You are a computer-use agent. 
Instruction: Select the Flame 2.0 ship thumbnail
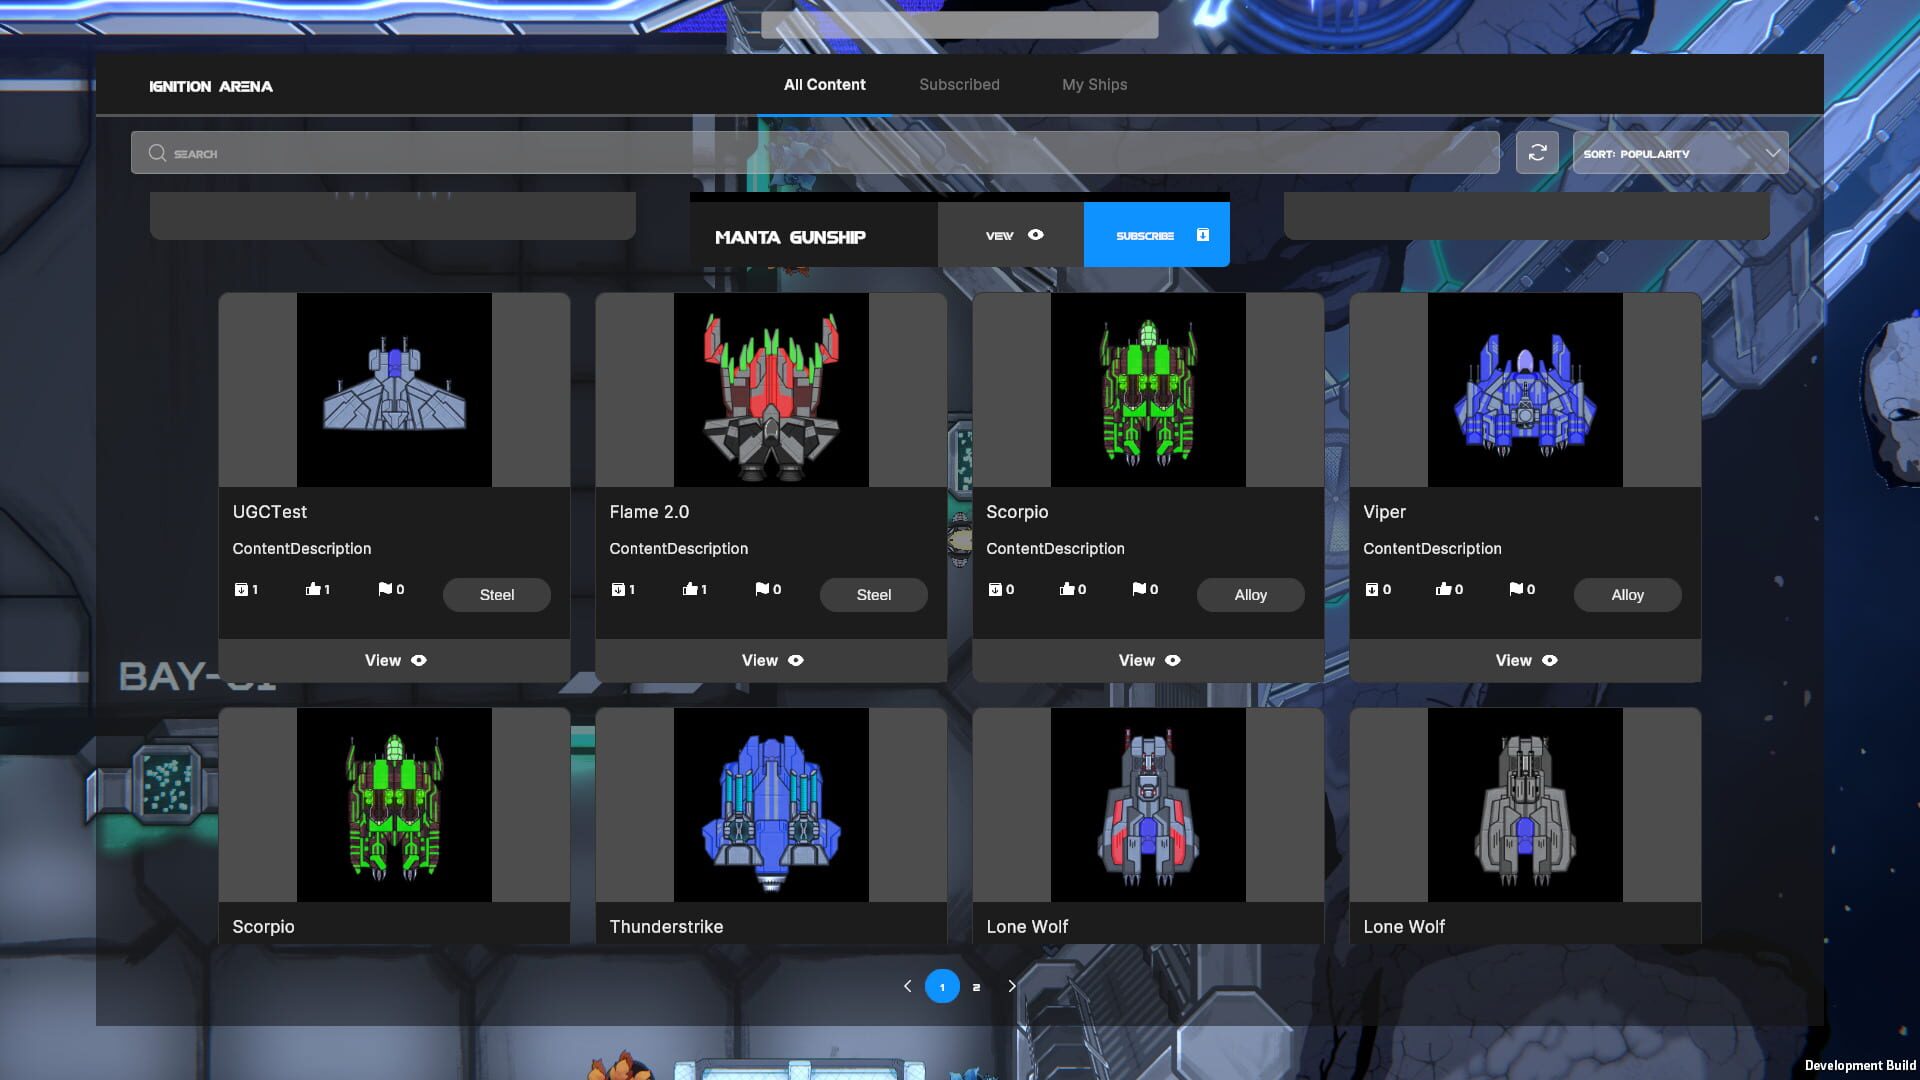[x=771, y=390]
